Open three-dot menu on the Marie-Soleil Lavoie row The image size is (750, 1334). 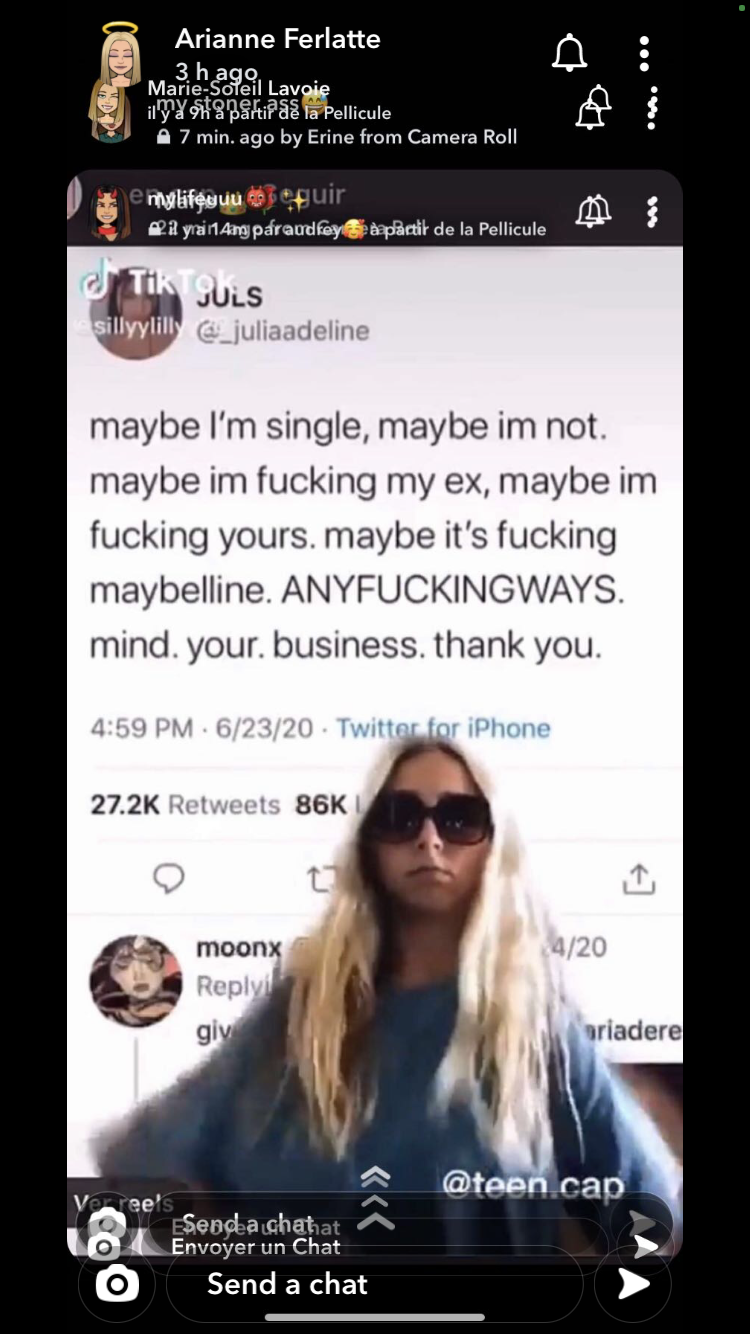click(x=652, y=107)
